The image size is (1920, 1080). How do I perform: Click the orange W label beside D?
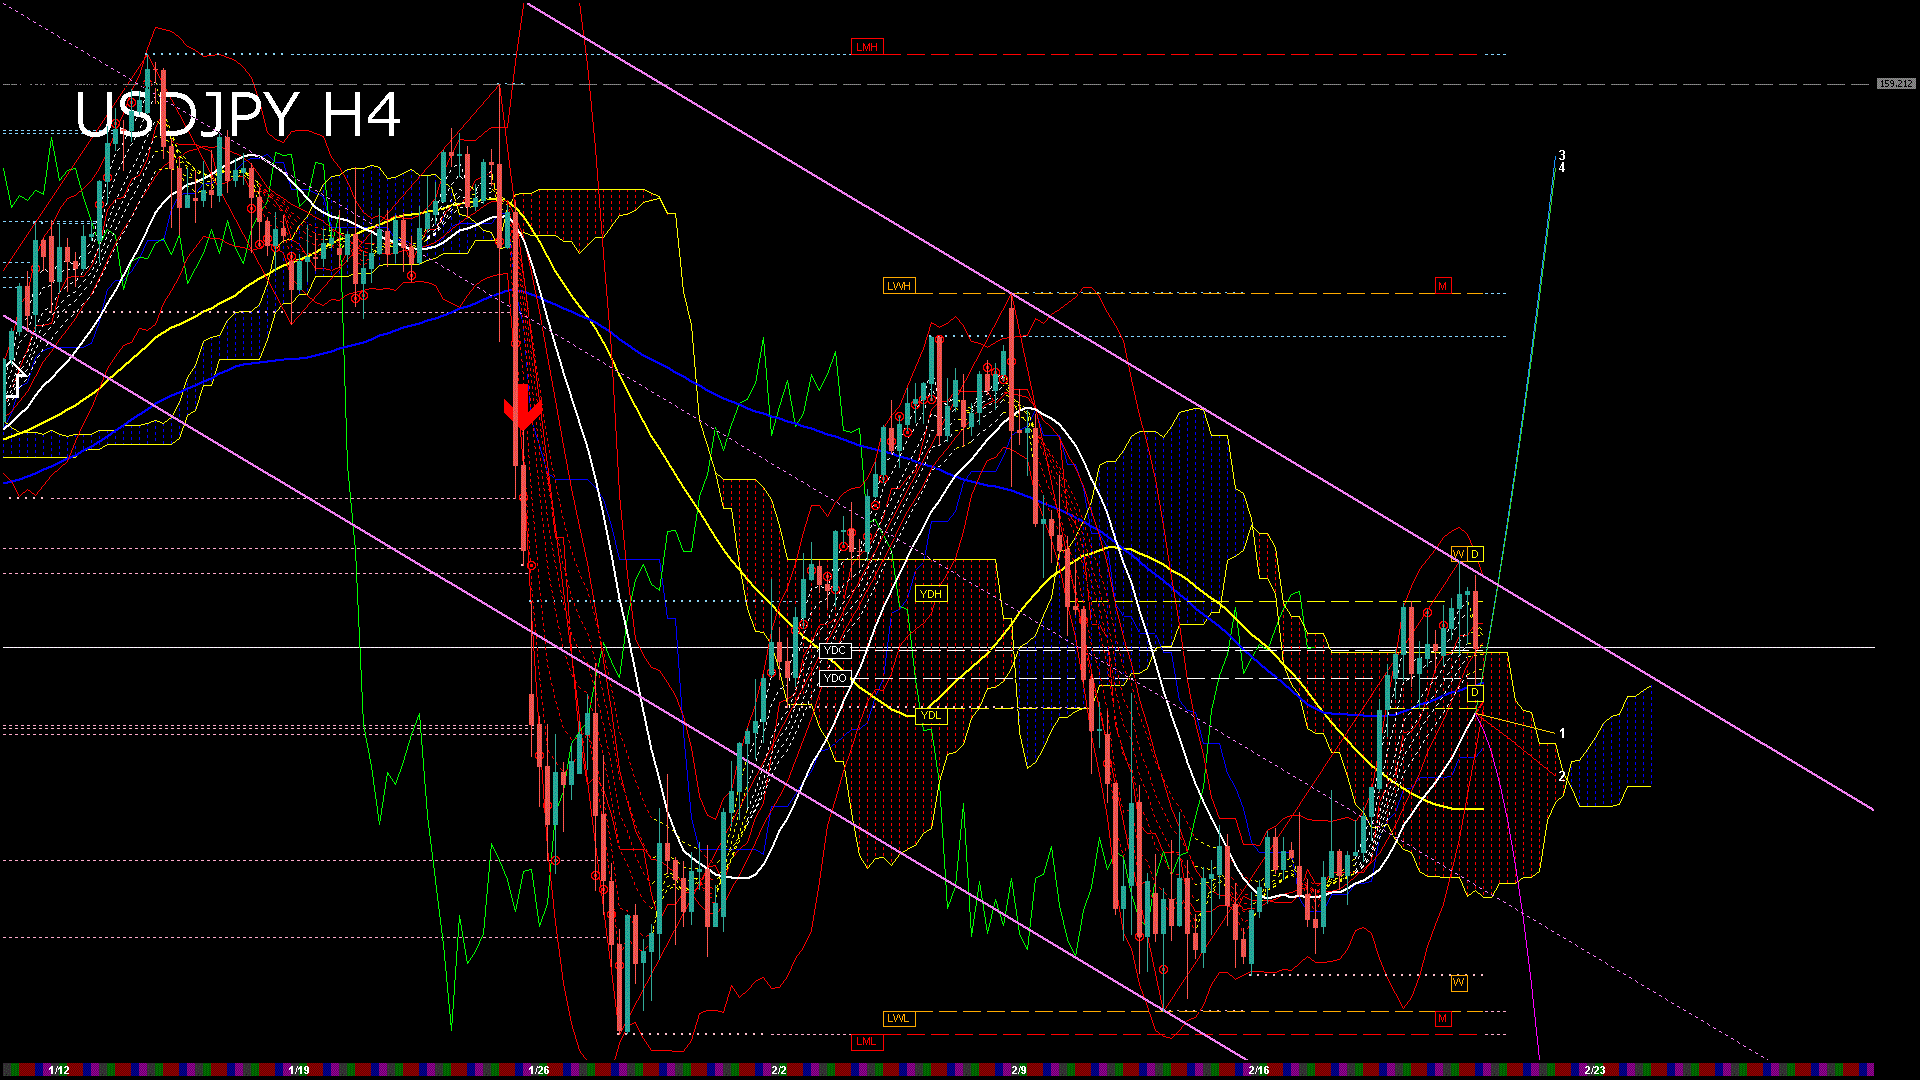click(1458, 554)
